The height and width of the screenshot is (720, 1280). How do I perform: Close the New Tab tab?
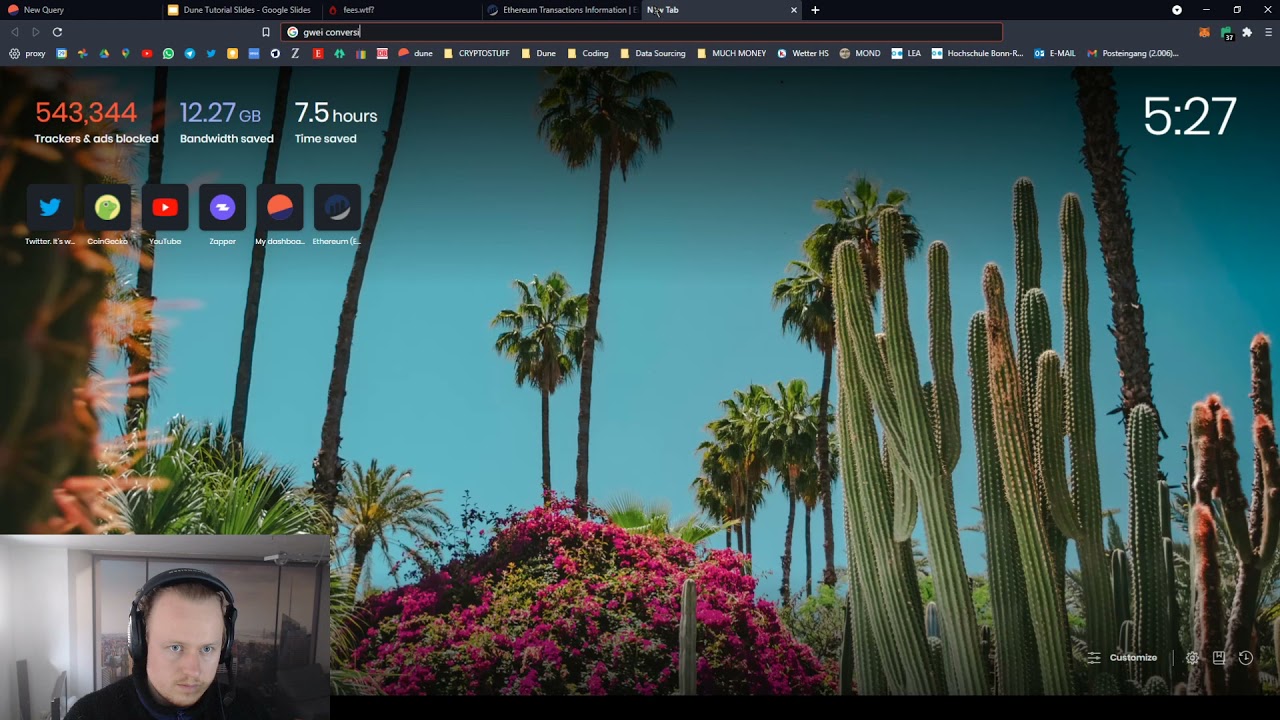click(x=794, y=10)
